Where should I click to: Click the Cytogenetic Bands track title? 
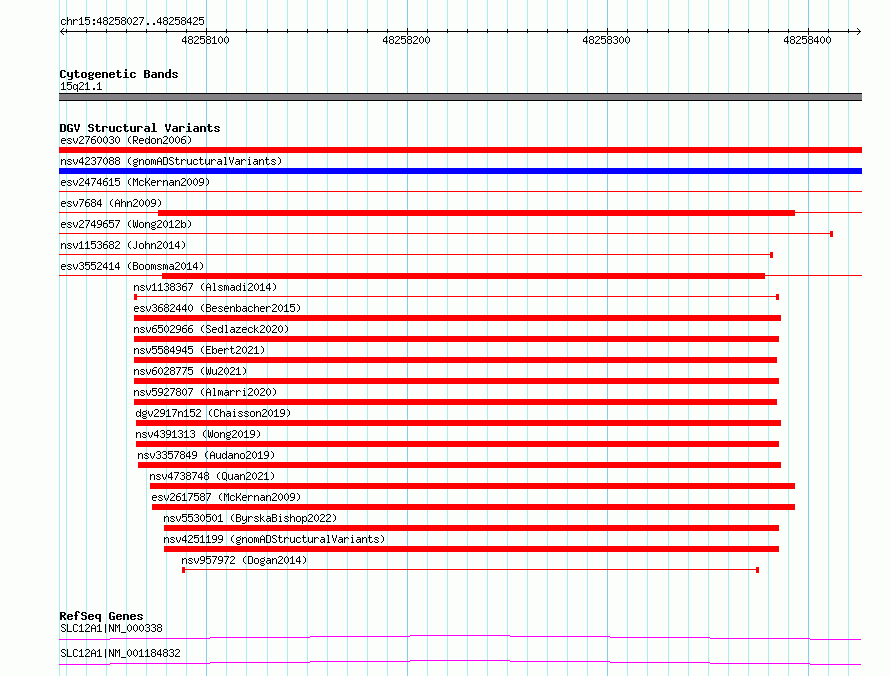point(119,74)
